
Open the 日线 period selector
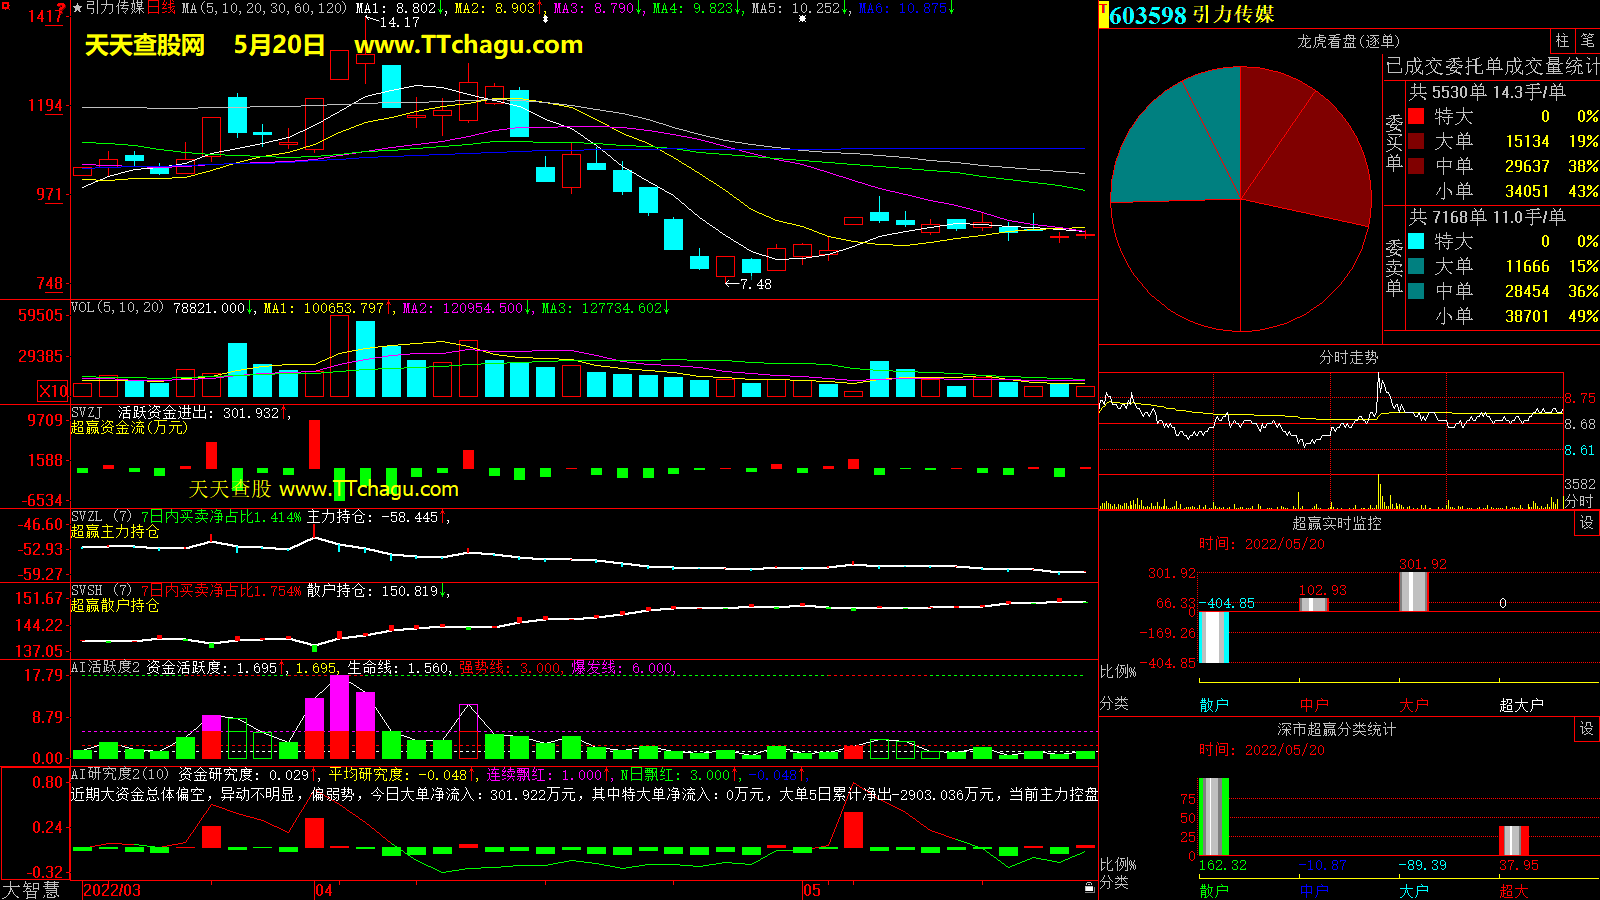[x=161, y=8]
